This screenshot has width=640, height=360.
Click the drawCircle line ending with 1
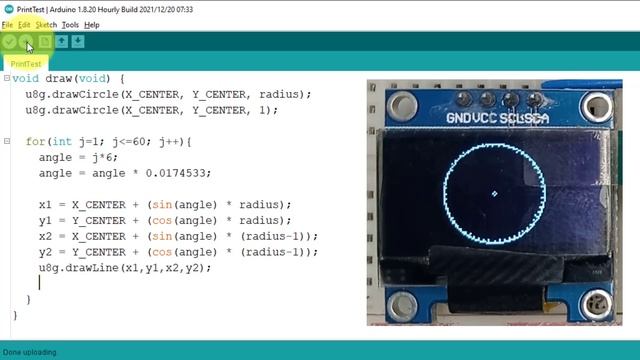click(151, 110)
